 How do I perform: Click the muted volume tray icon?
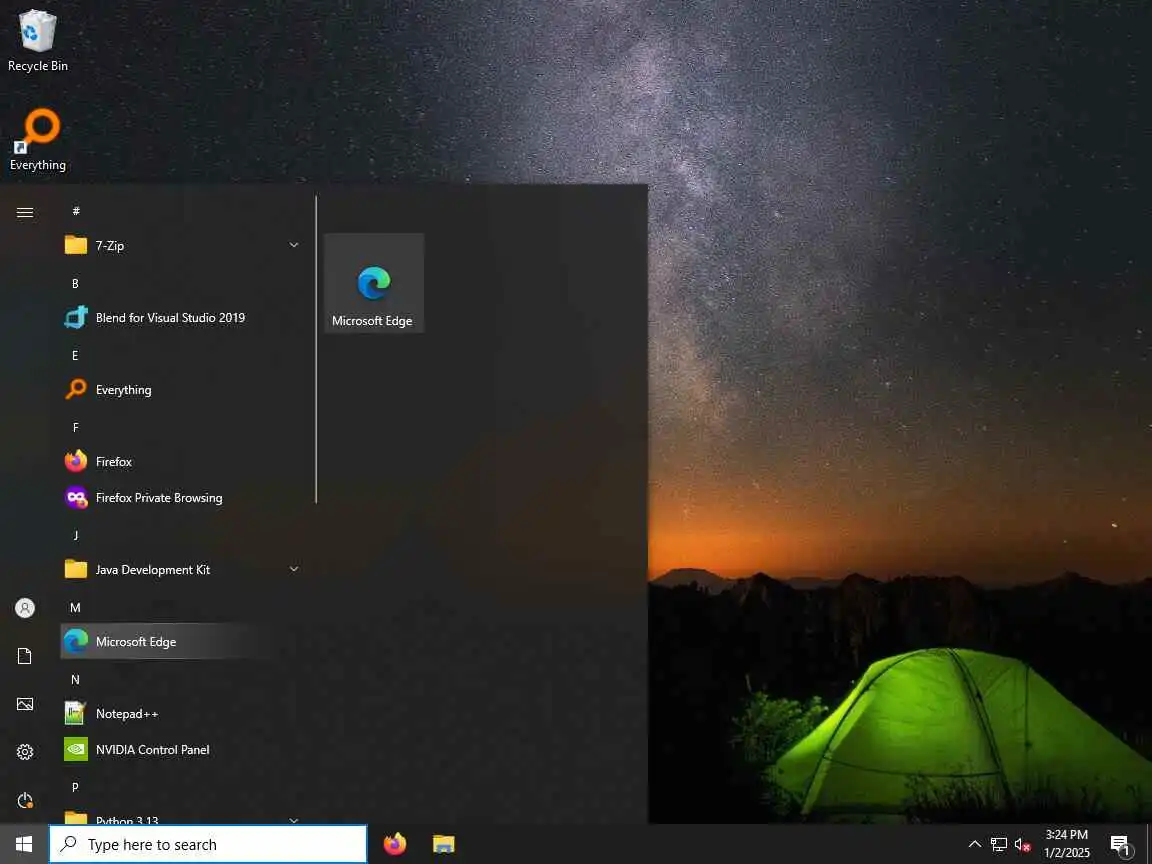coord(1022,844)
